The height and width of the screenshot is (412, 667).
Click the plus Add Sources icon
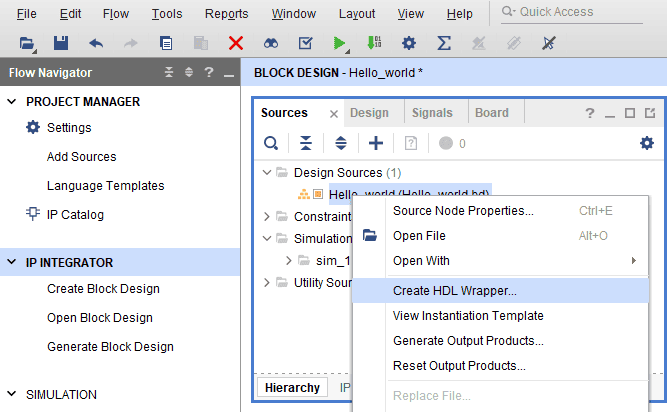376,143
